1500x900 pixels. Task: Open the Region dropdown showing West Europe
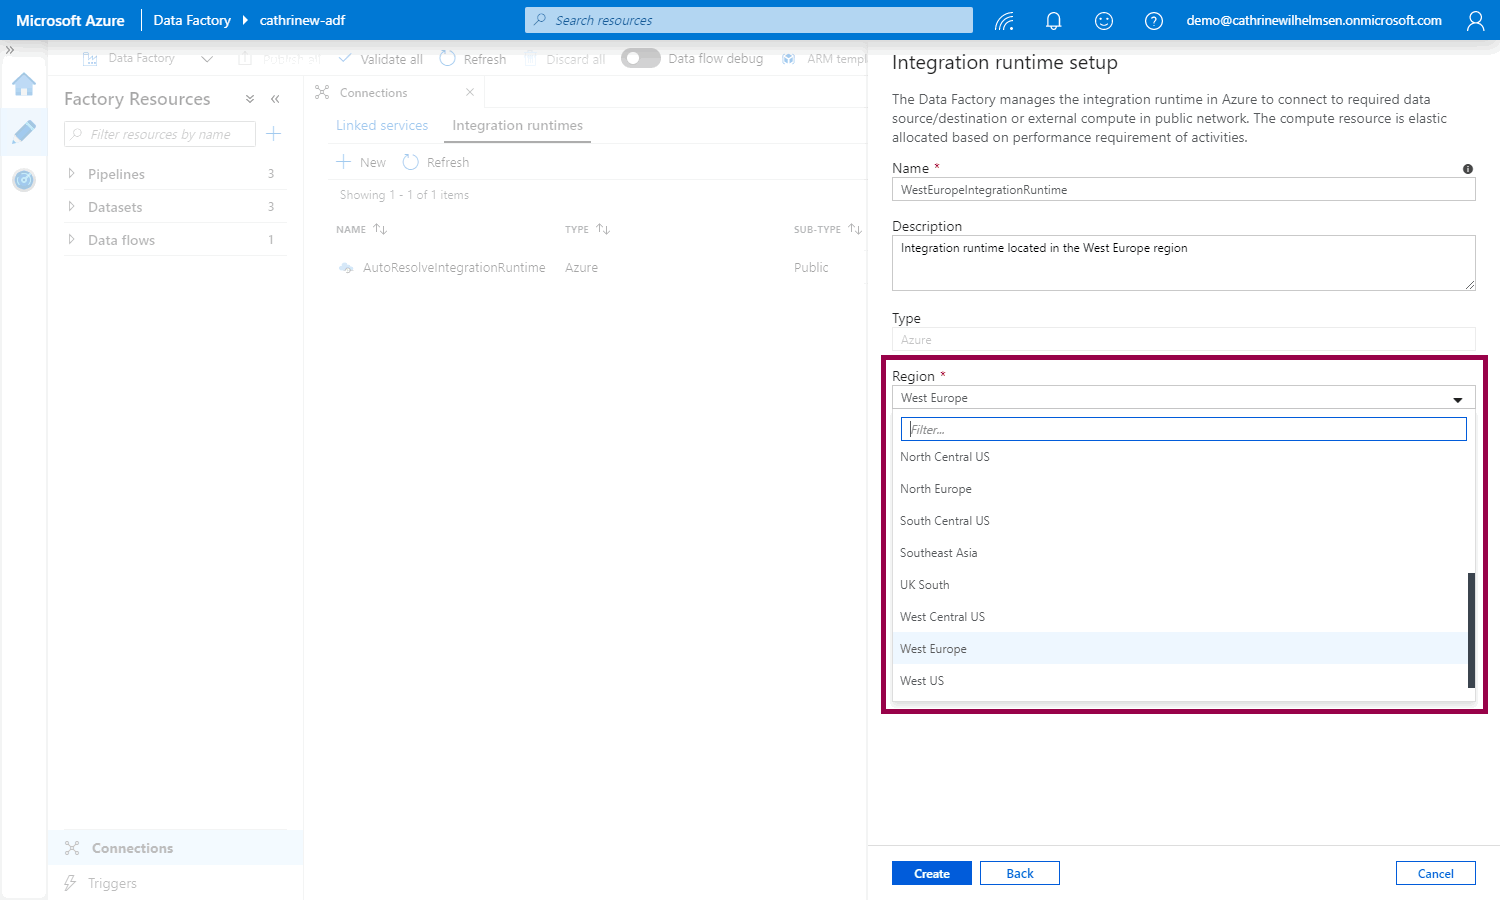1183,398
